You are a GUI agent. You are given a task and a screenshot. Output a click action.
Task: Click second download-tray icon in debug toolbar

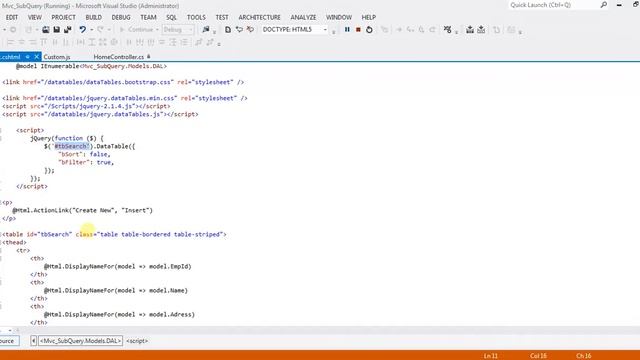click(481, 29)
